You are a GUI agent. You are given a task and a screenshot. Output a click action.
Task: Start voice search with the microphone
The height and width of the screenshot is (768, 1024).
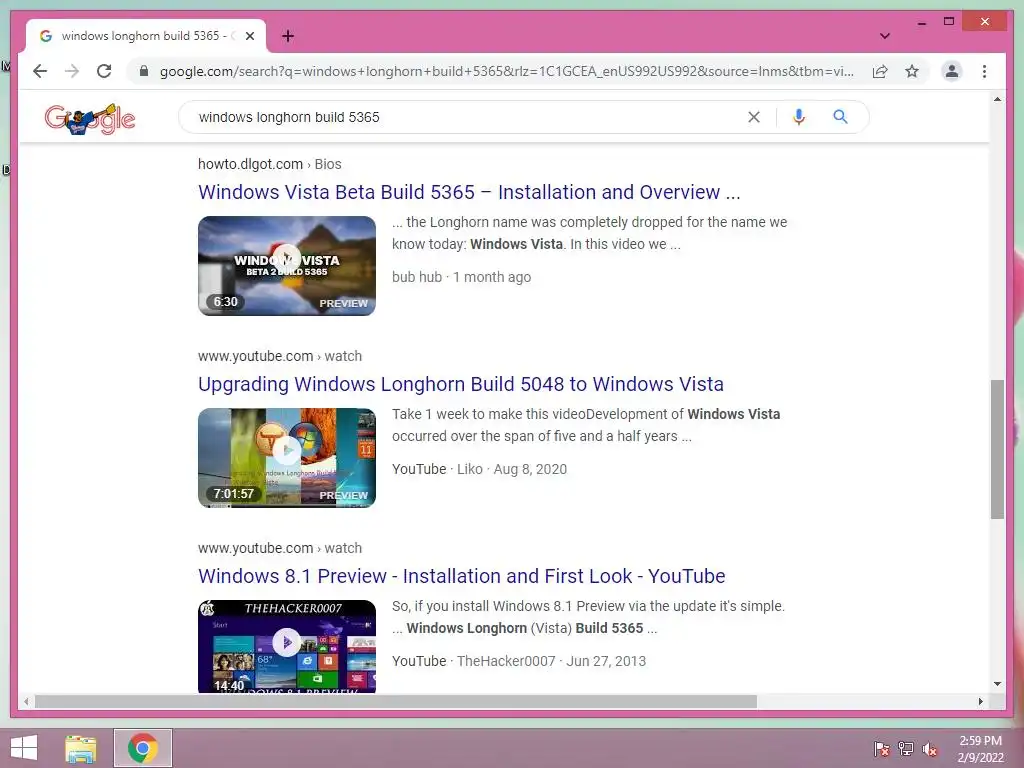798,117
